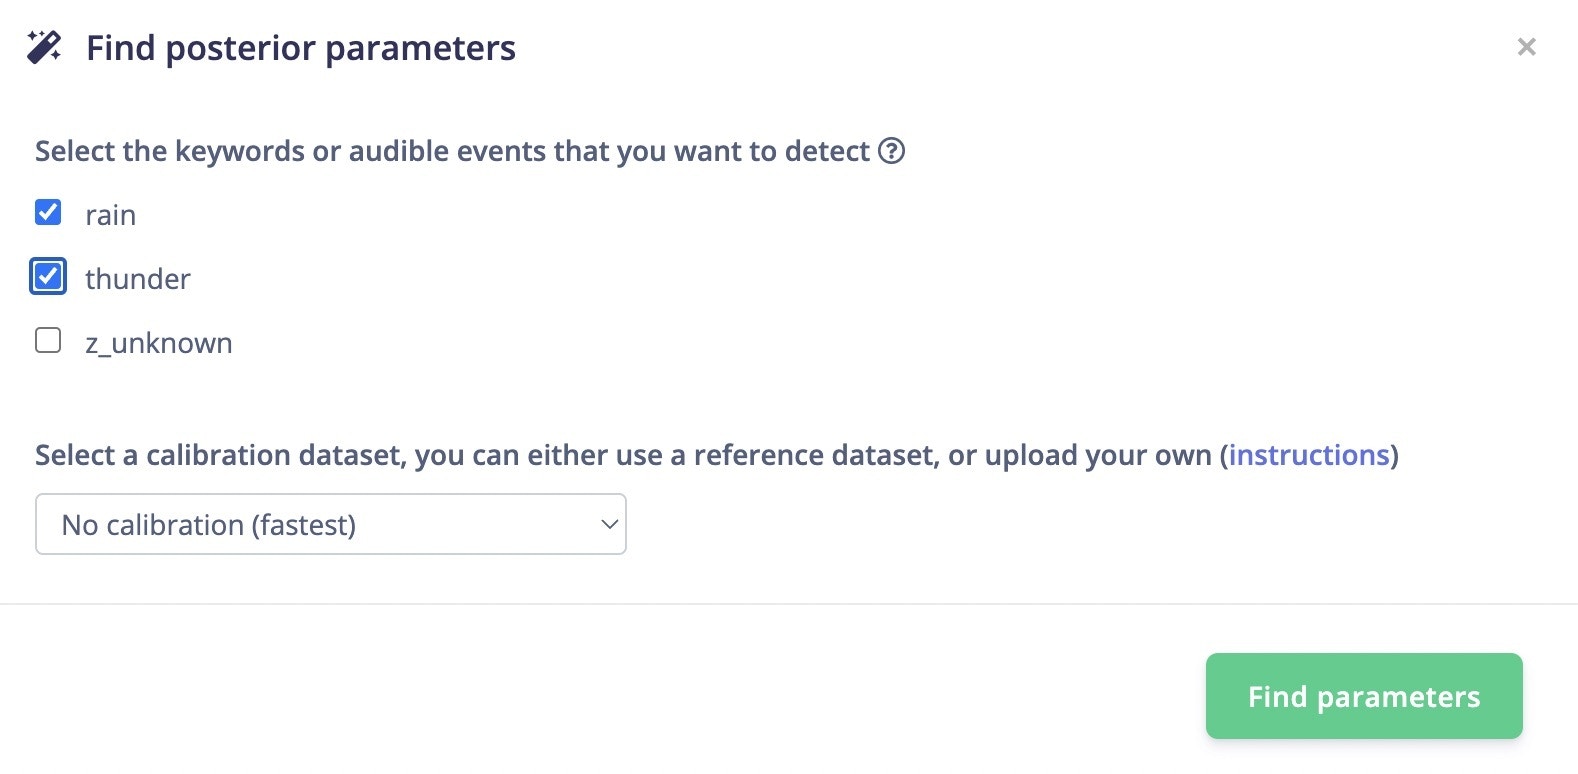Click the blue checkmark next to rain
This screenshot has height=774, width=1578.
[x=48, y=212]
